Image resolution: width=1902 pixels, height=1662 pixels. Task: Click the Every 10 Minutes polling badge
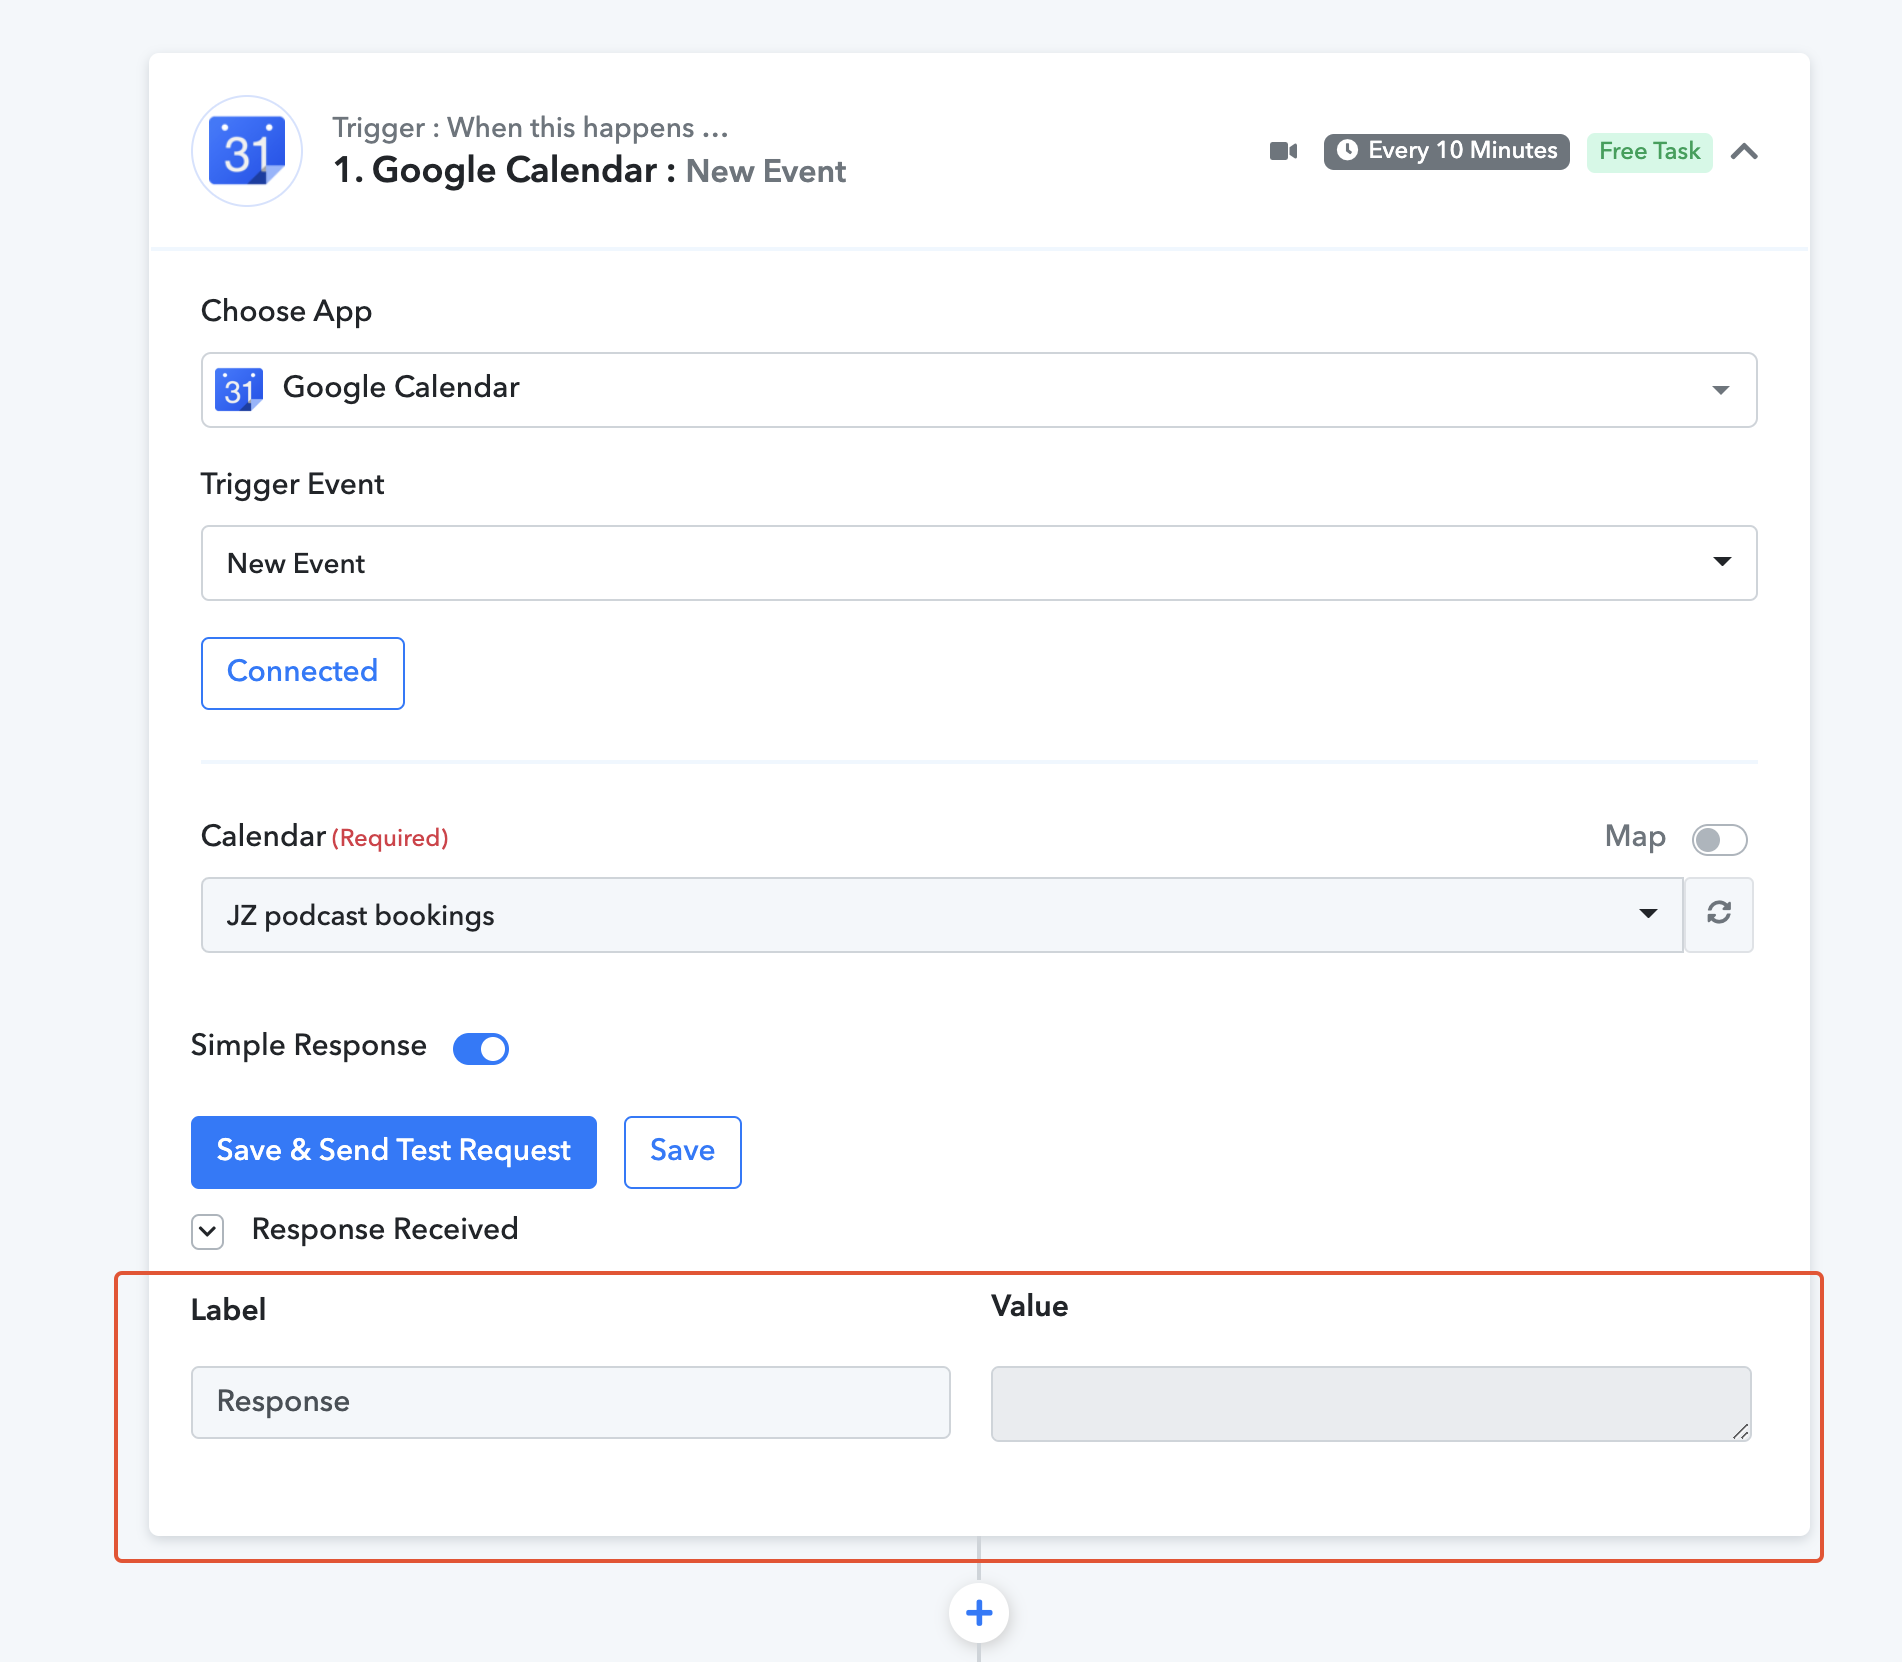tap(1446, 151)
